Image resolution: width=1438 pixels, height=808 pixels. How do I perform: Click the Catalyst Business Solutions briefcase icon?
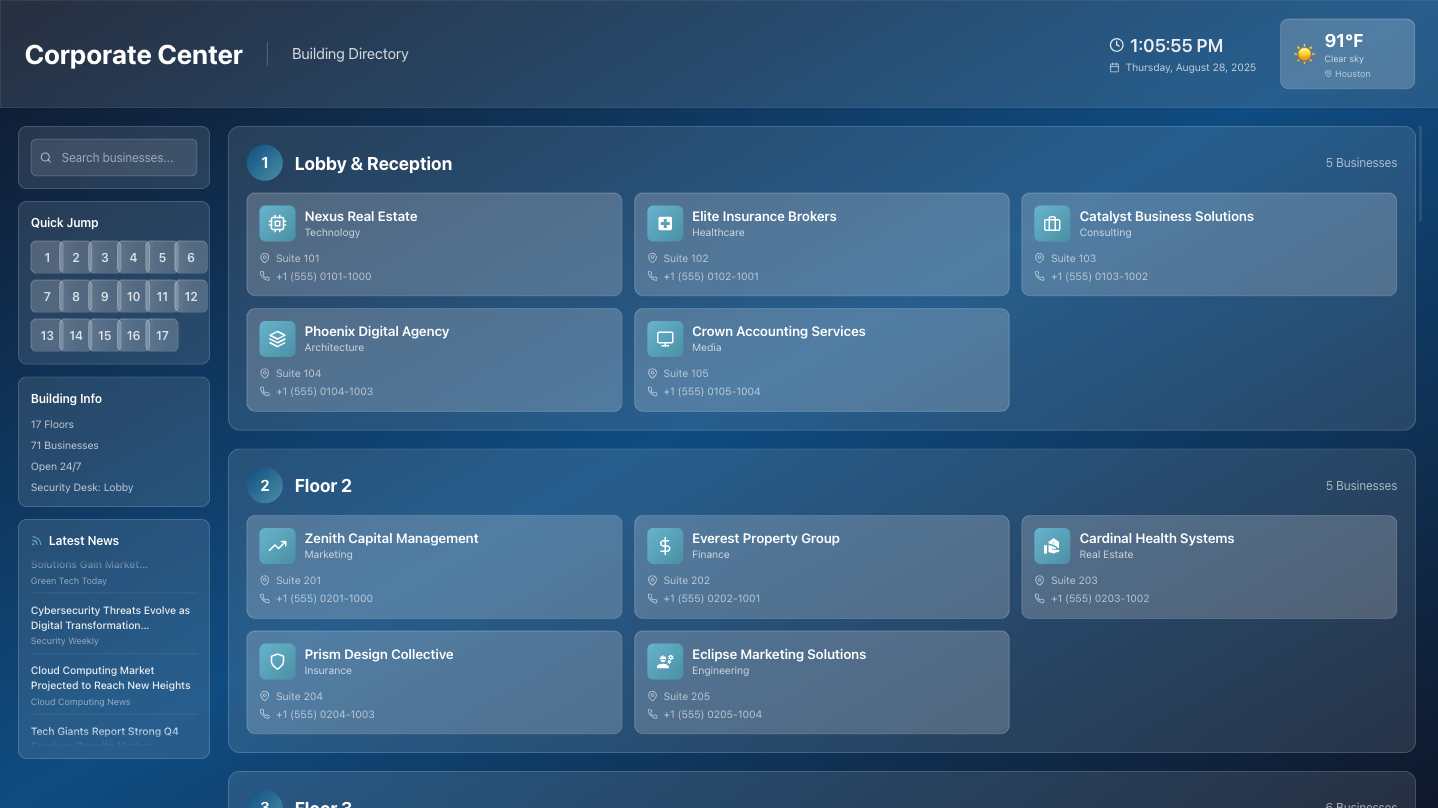tap(1052, 223)
